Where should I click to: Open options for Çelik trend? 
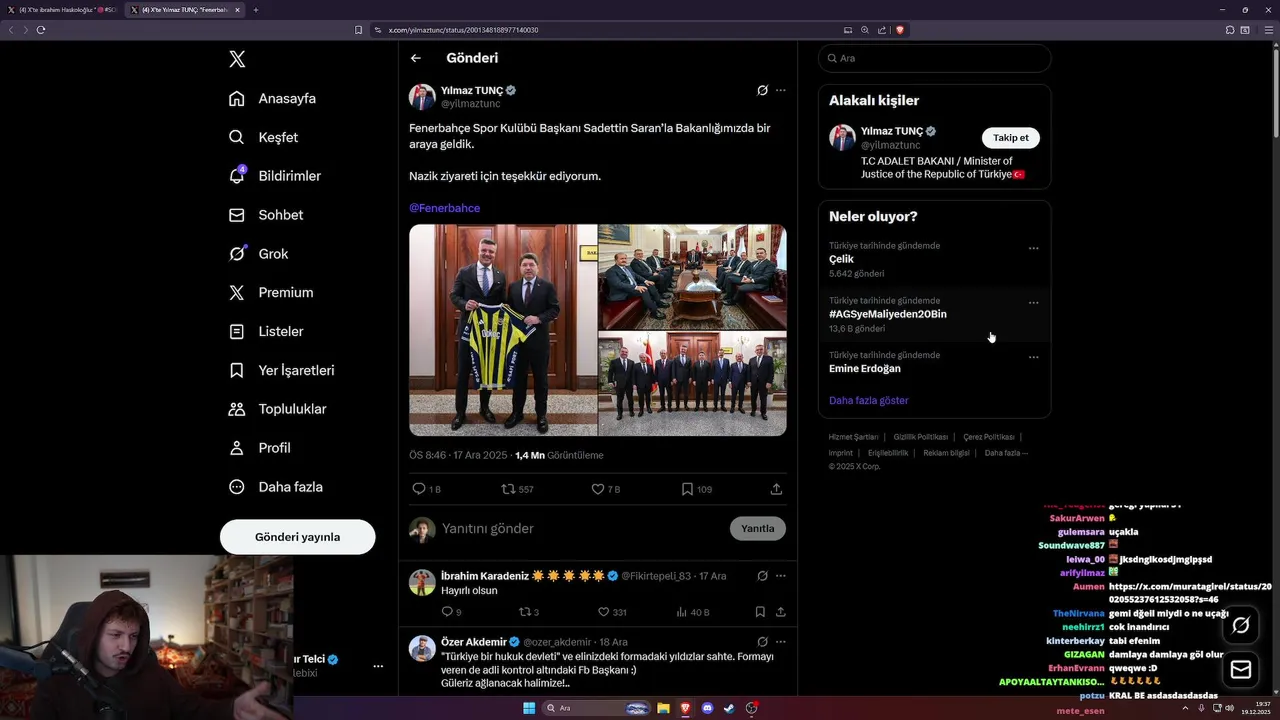coord(1034,248)
